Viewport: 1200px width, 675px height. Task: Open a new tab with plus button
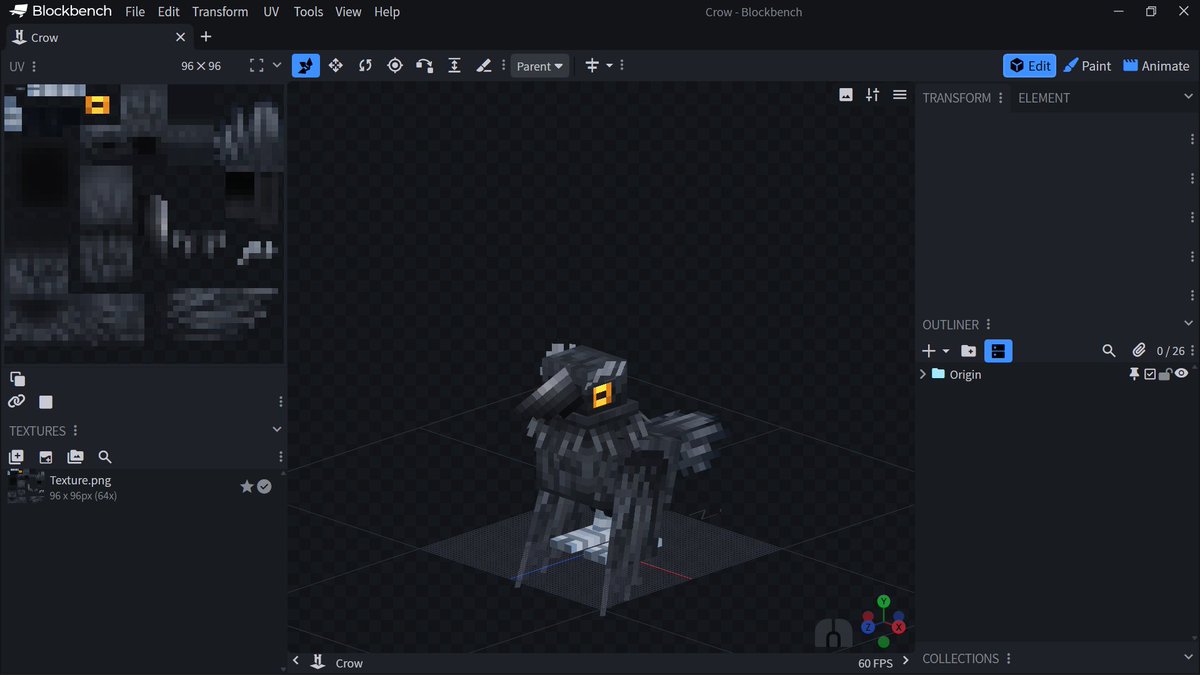click(x=206, y=37)
